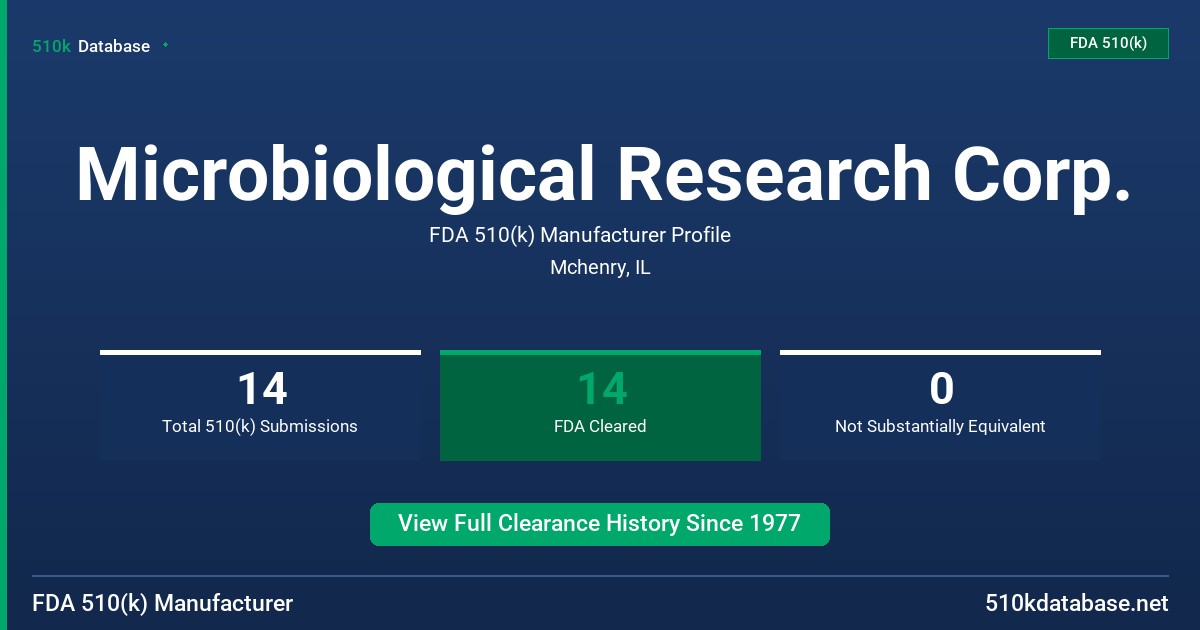
Task: Open the Total 510(k) Submissions card
Action: [260, 405]
